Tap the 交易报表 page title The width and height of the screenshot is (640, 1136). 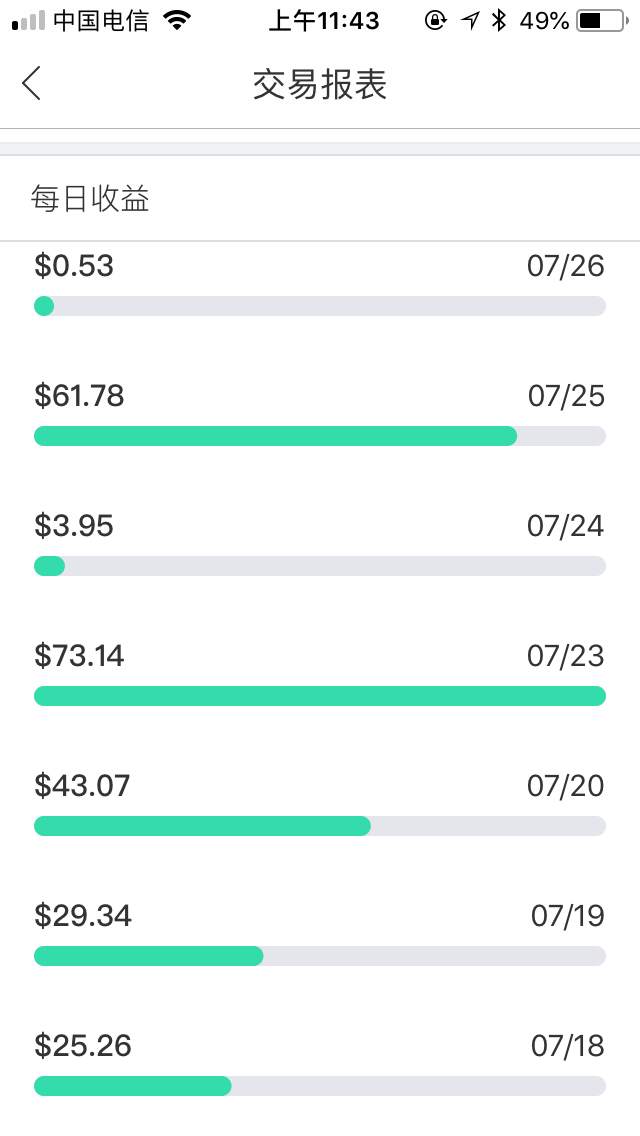pyautogui.click(x=320, y=85)
